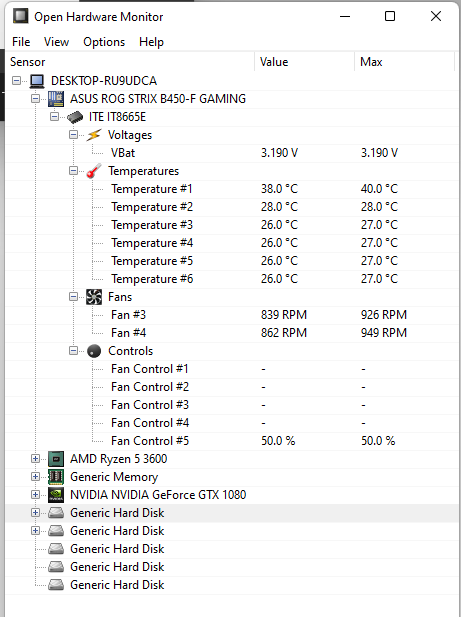Click the Generic Memory RAM icon
Viewport: 461px width, 617px height.
tap(55, 477)
